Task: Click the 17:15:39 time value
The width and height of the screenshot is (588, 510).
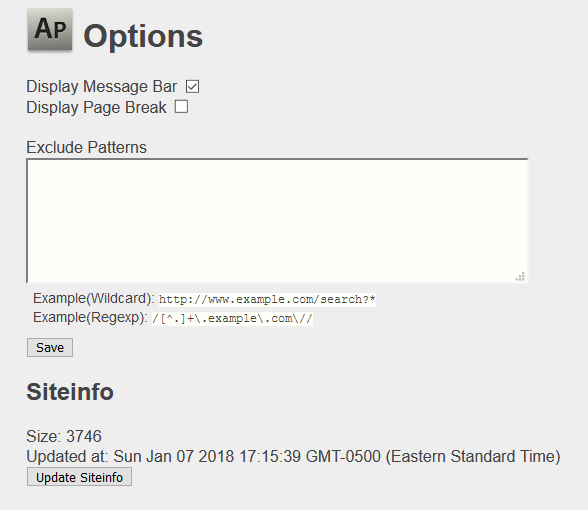Action: pyautogui.click(x=270, y=456)
